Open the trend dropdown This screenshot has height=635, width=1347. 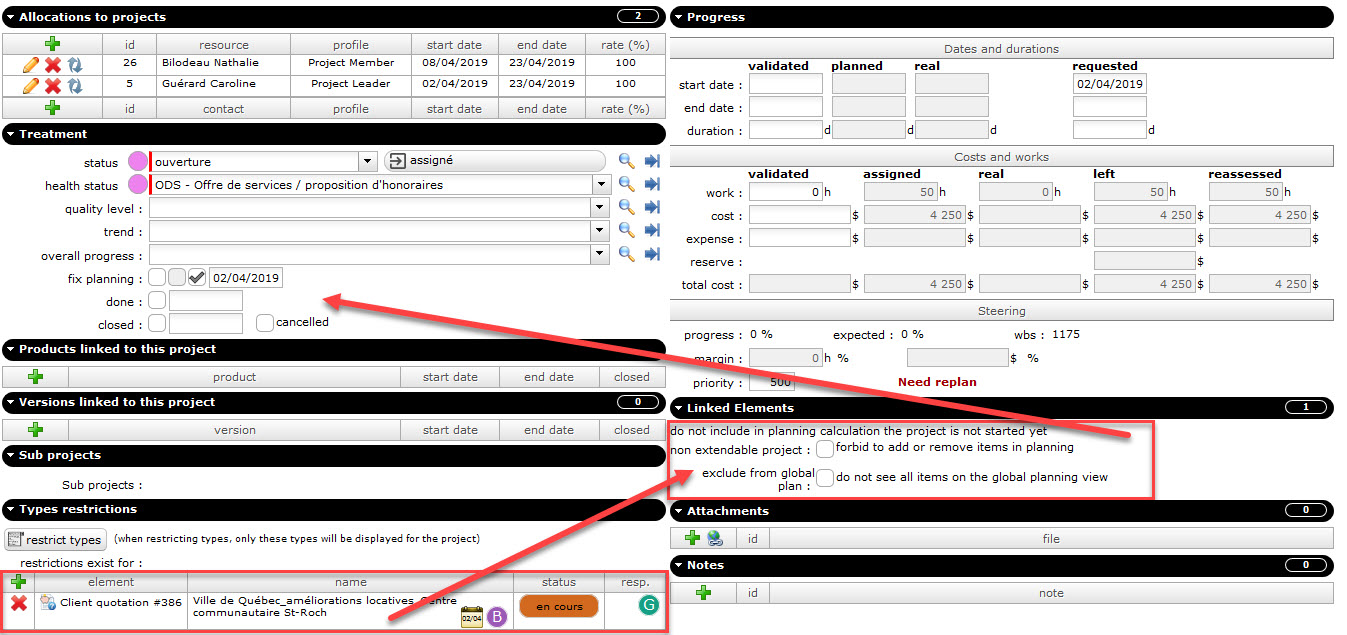point(601,232)
